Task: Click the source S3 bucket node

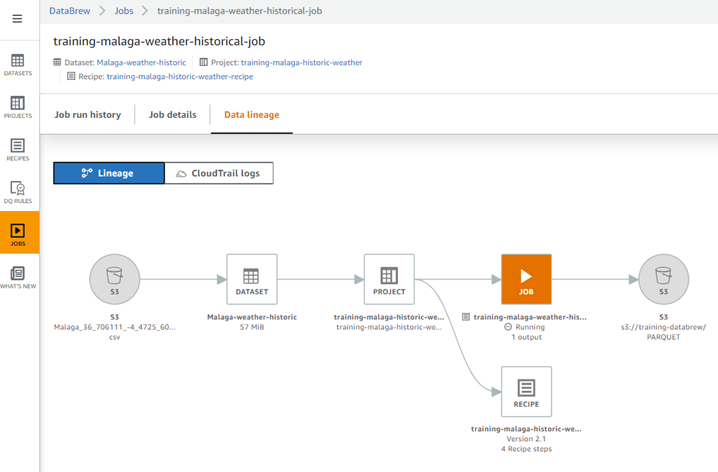Action: point(114,279)
